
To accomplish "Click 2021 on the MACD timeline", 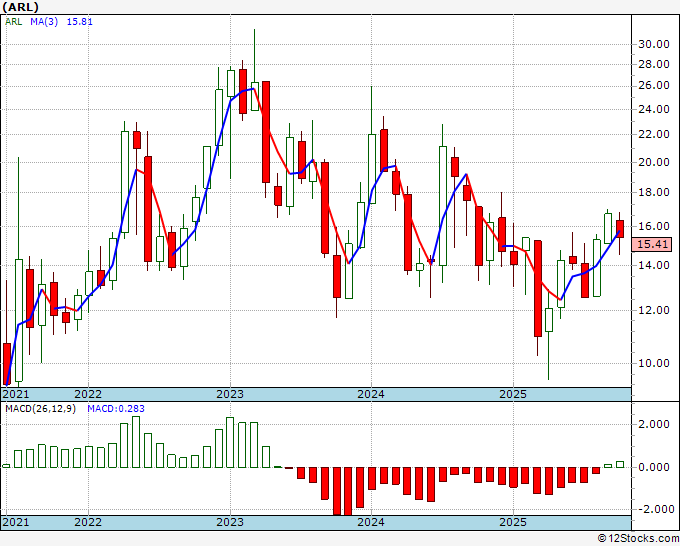I will [16, 522].
